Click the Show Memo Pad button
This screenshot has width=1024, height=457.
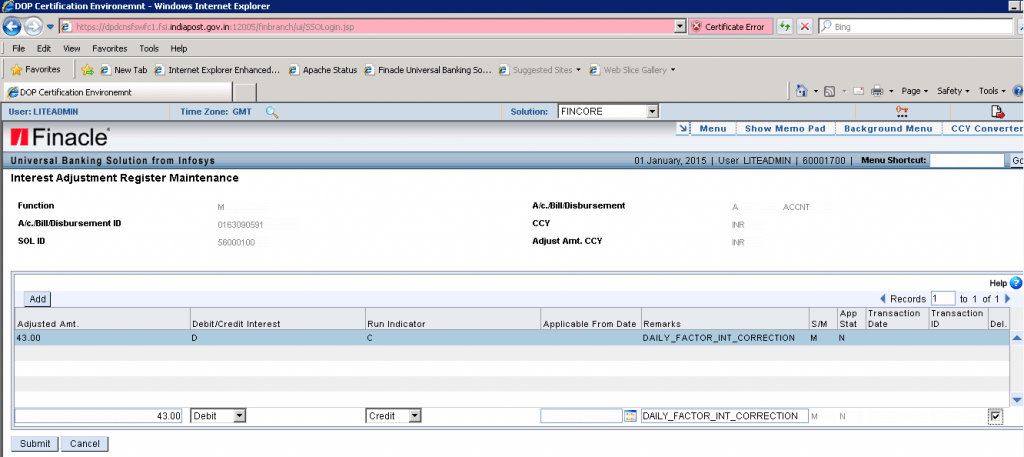point(785,129)
